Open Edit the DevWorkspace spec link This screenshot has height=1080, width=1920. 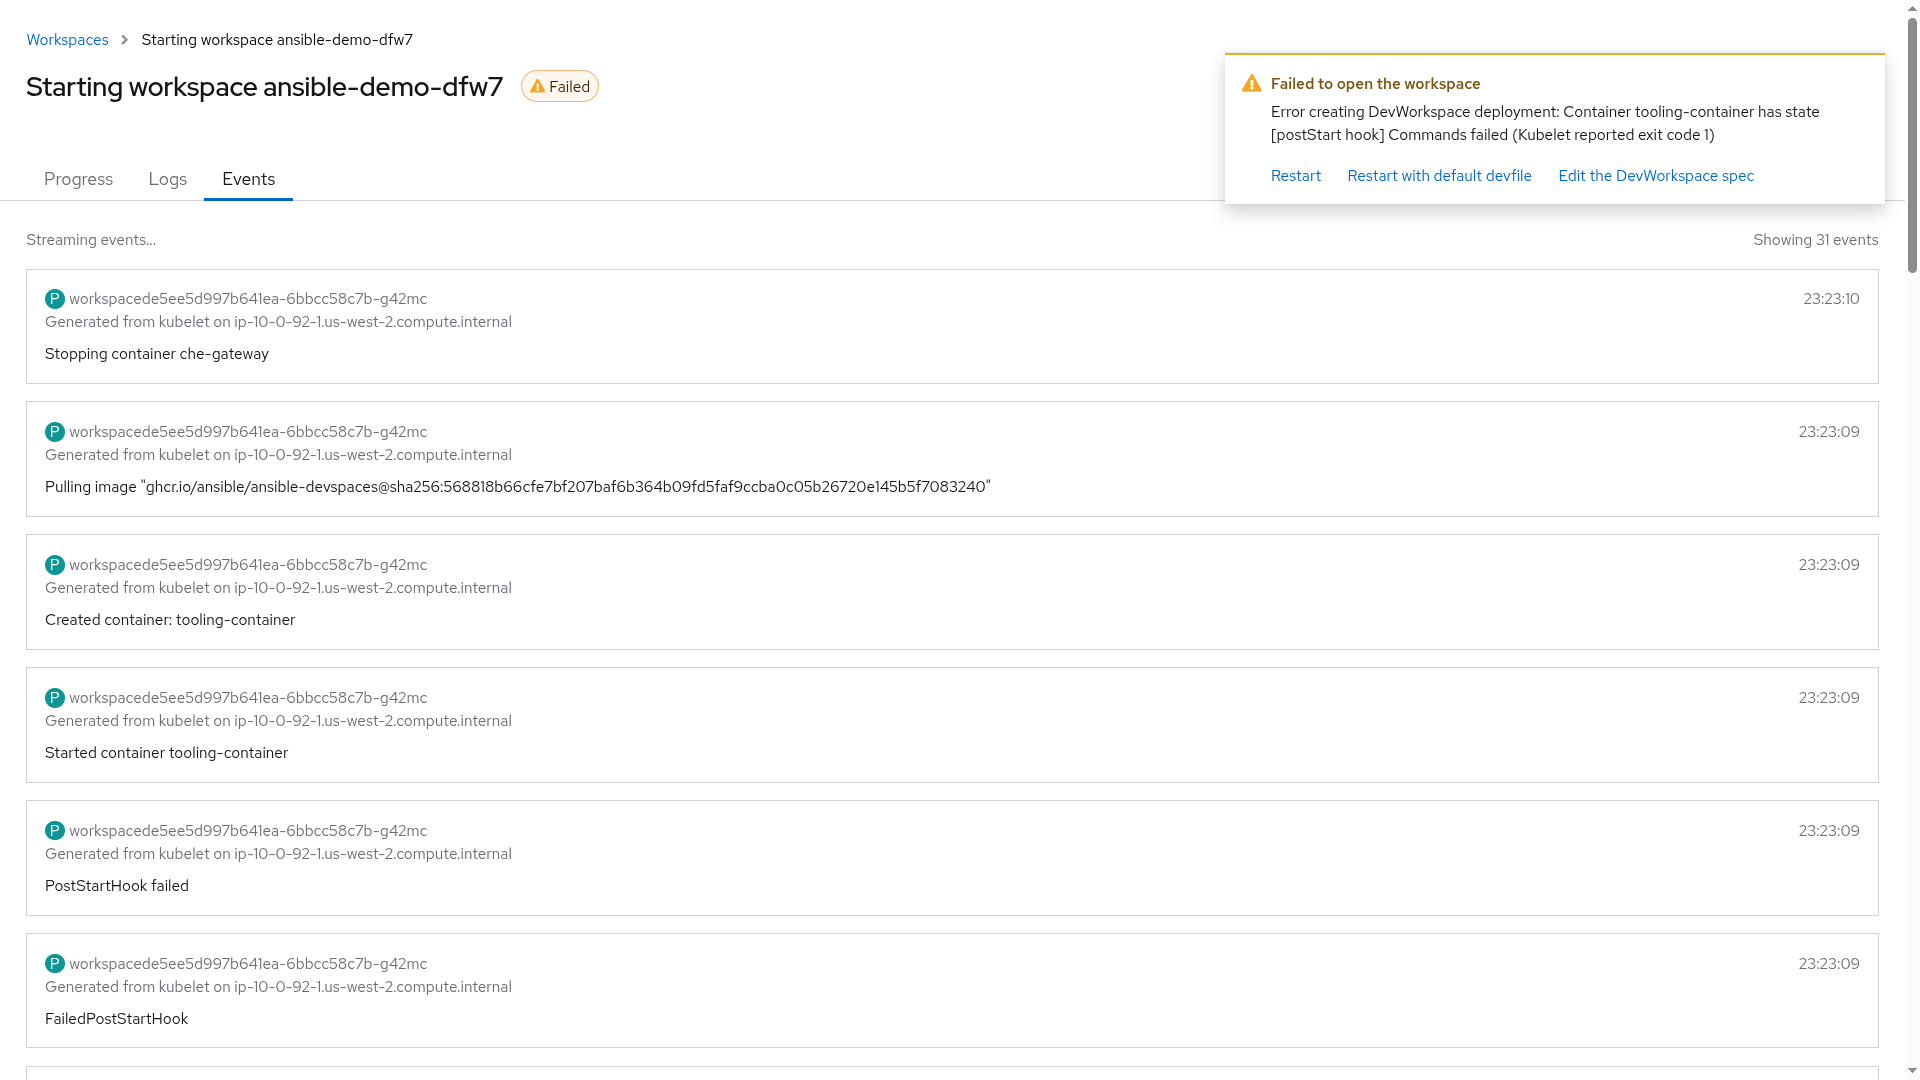click(x=1655, y=176)
